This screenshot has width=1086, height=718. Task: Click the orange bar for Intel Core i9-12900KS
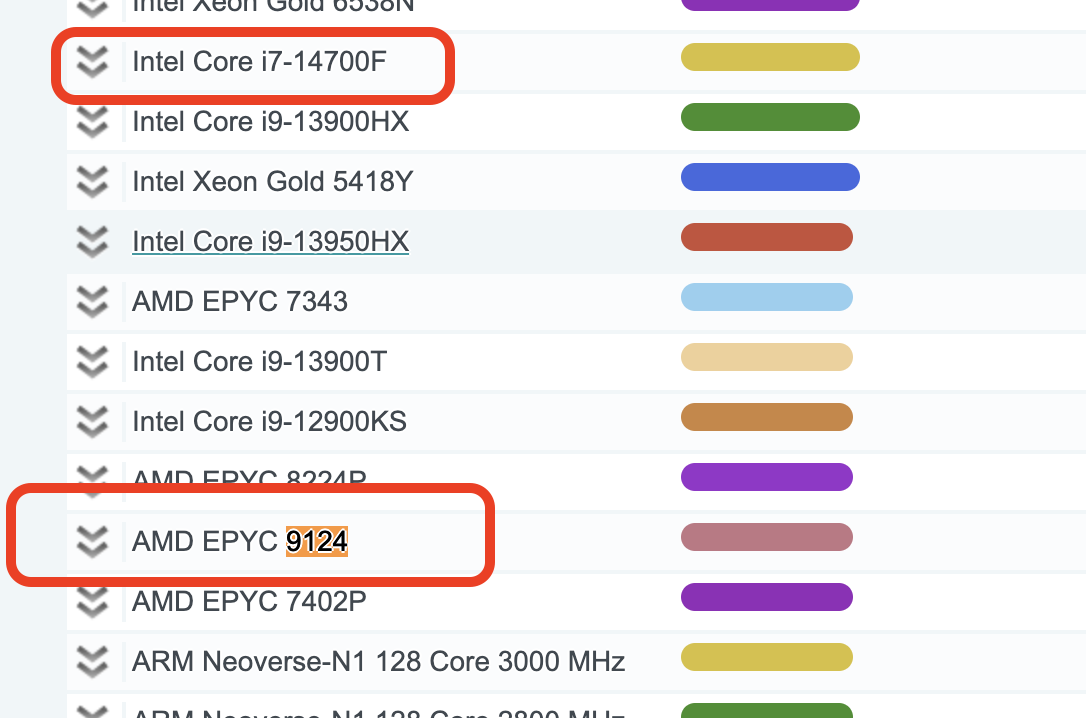(x=767, y=417)
